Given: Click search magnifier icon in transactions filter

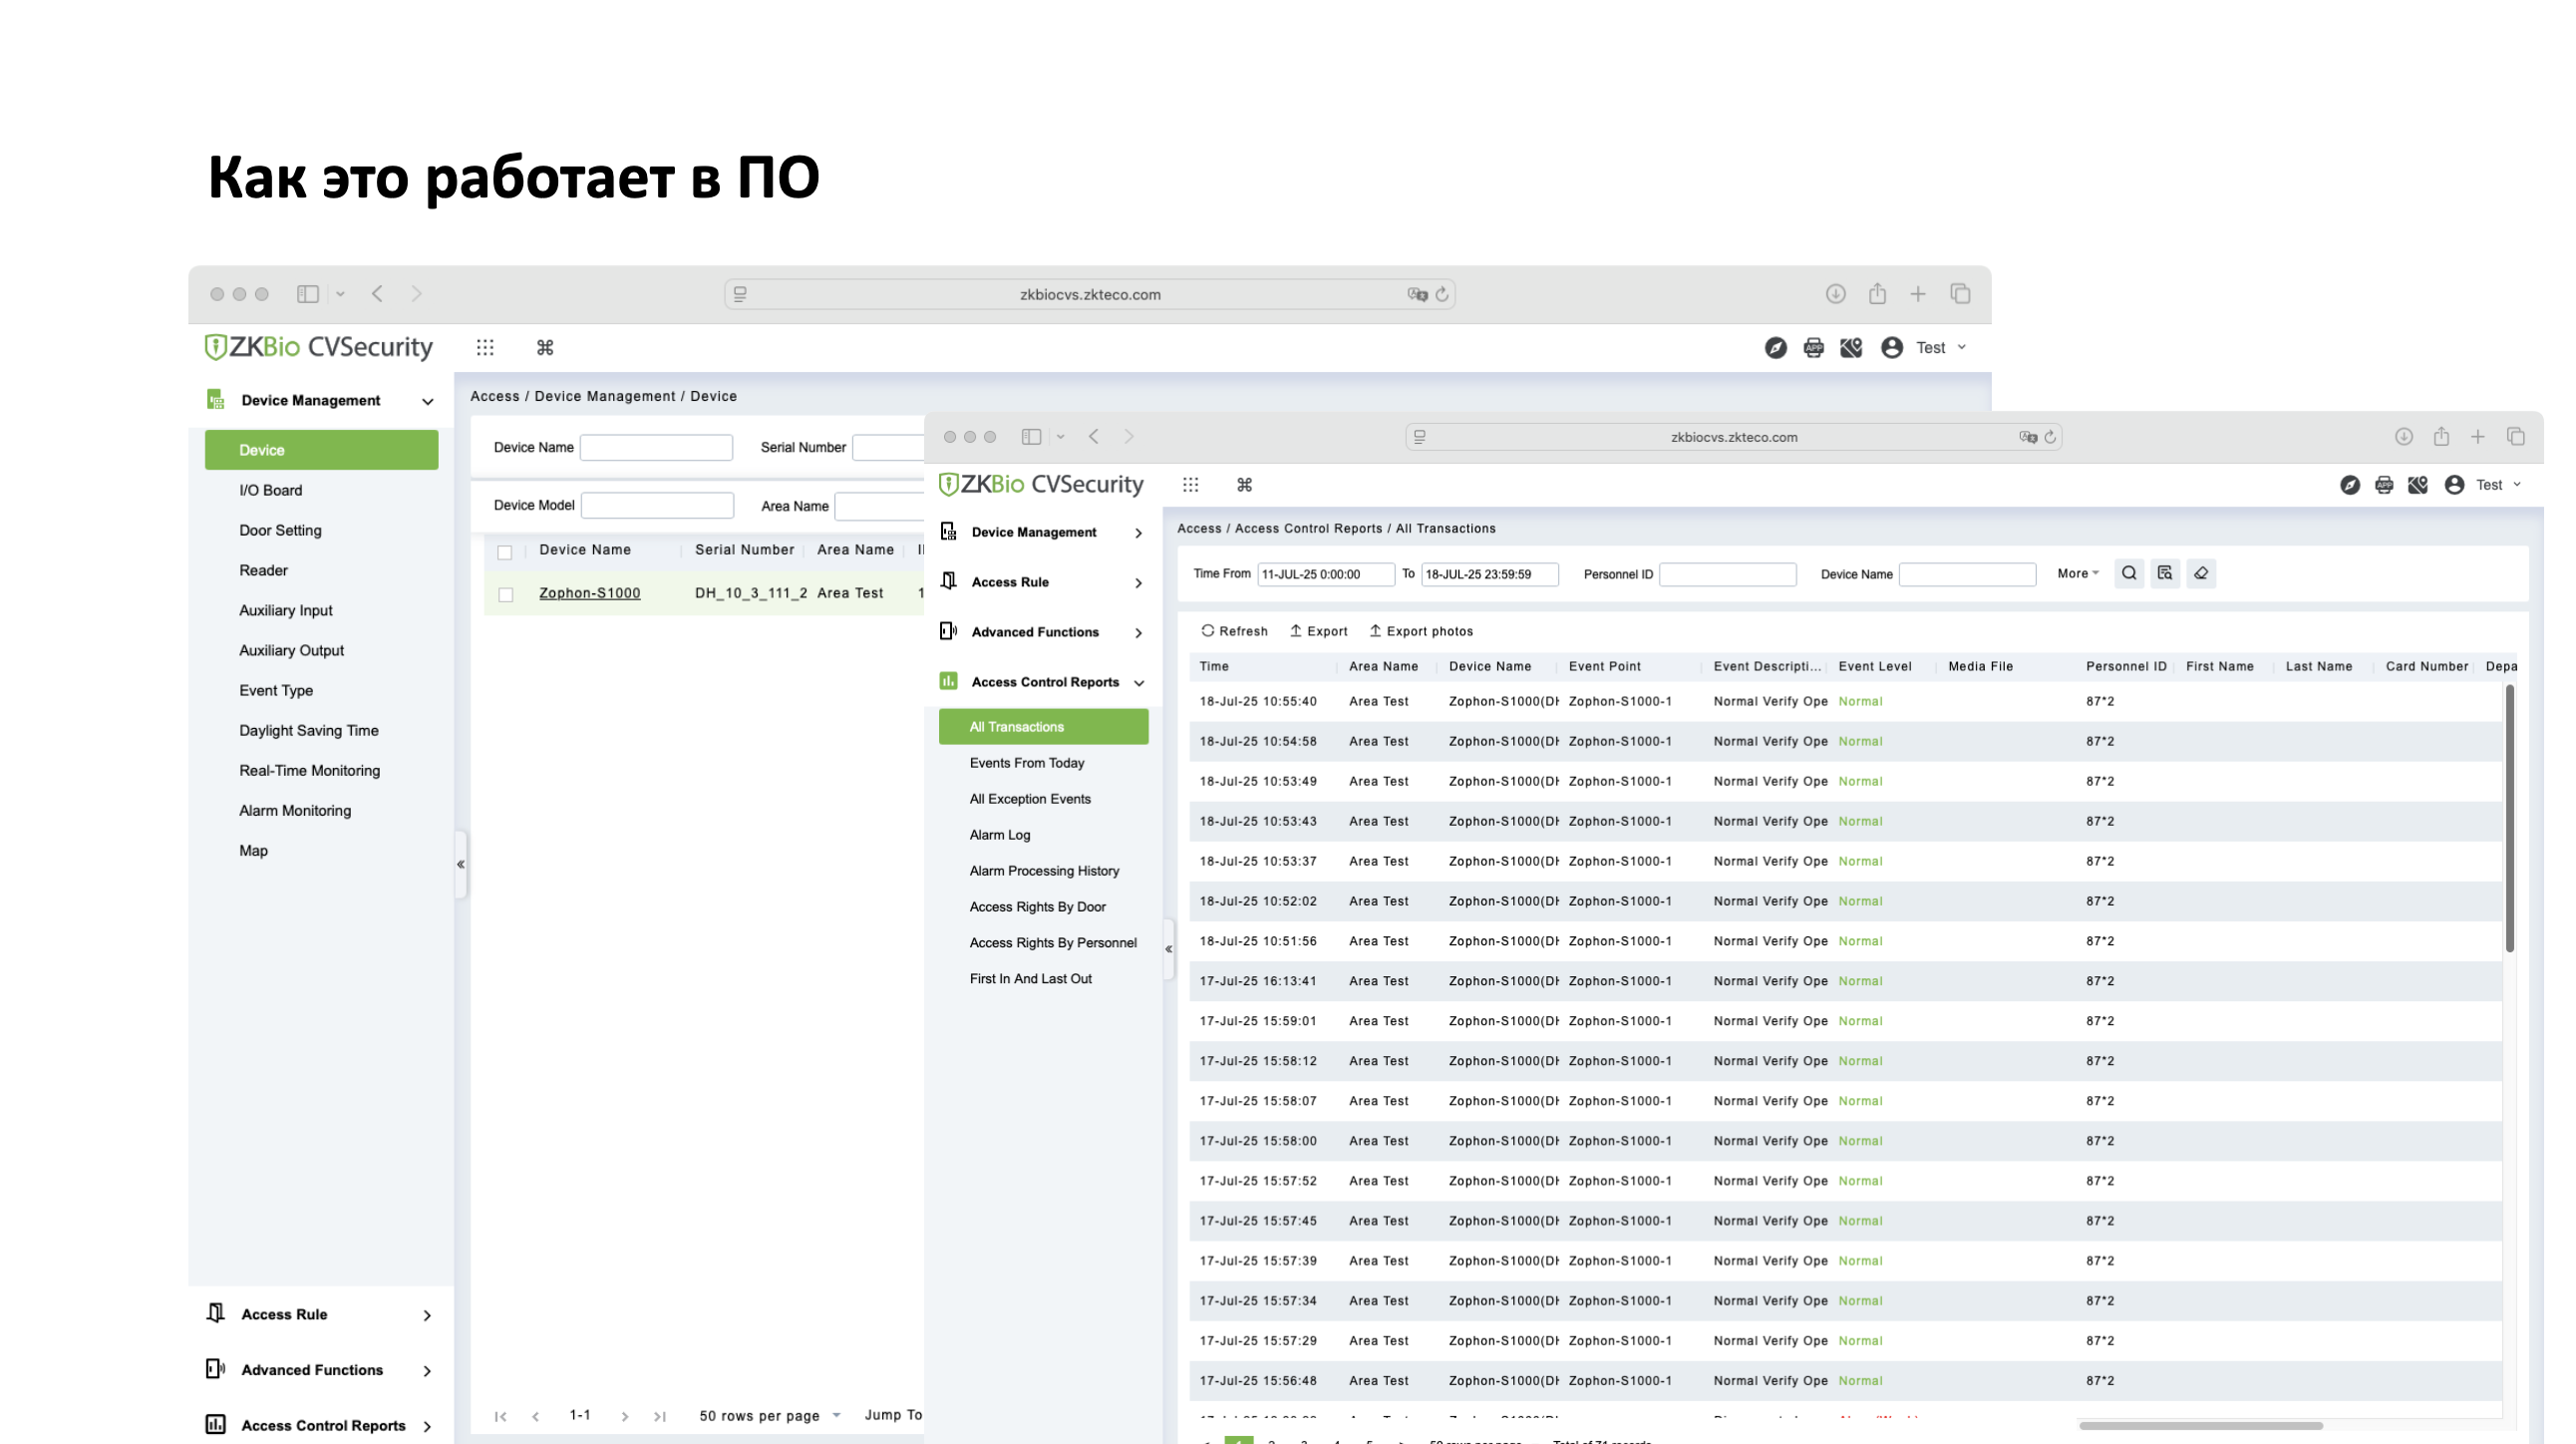Looking at the screenshot, I should coord(2129,573).
